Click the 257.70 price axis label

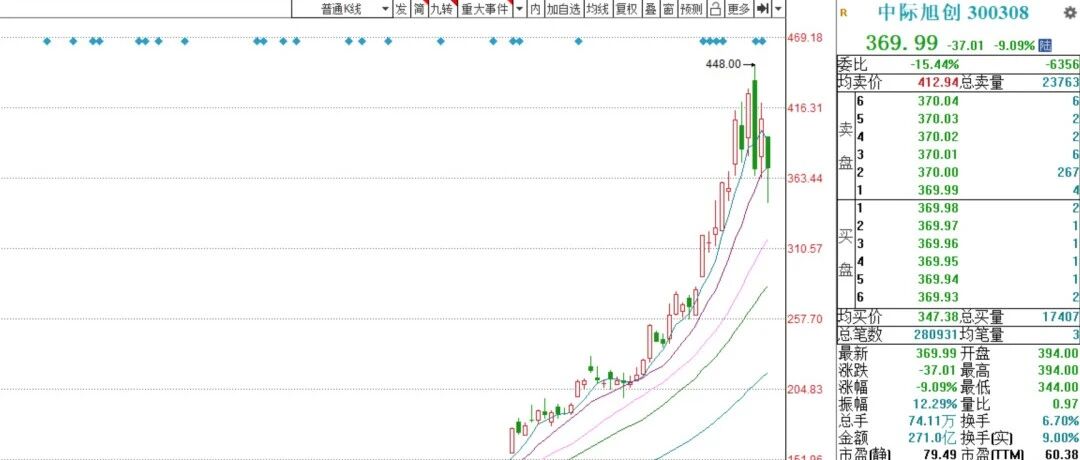(x=804, y=319)
